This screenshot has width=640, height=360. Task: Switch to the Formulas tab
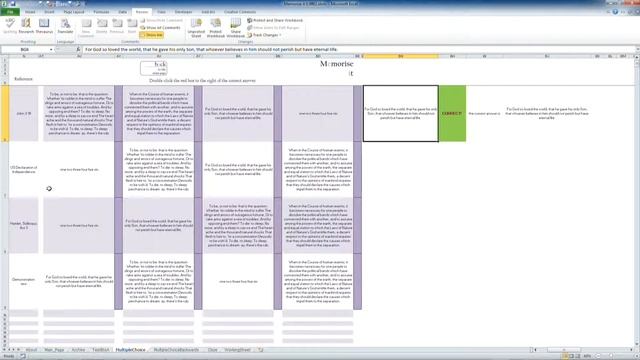[x=101, y=12]
